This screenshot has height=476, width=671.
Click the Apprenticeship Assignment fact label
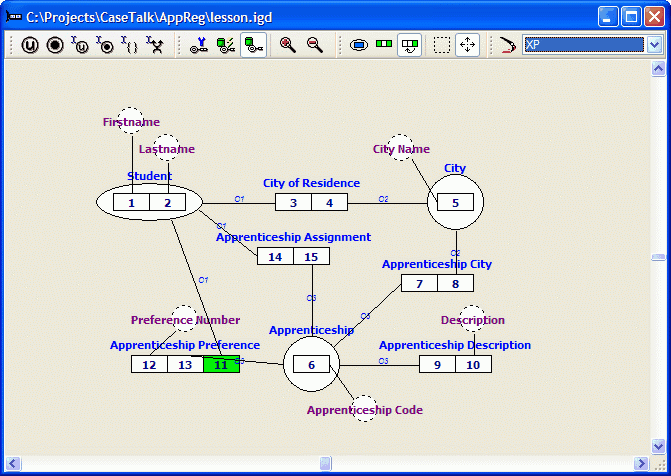click(293, 237)
